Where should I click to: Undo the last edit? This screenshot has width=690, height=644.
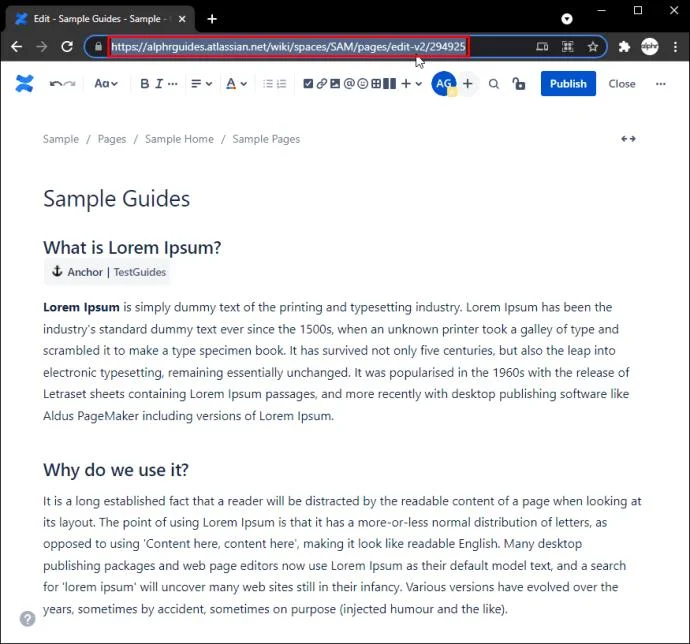56,84
